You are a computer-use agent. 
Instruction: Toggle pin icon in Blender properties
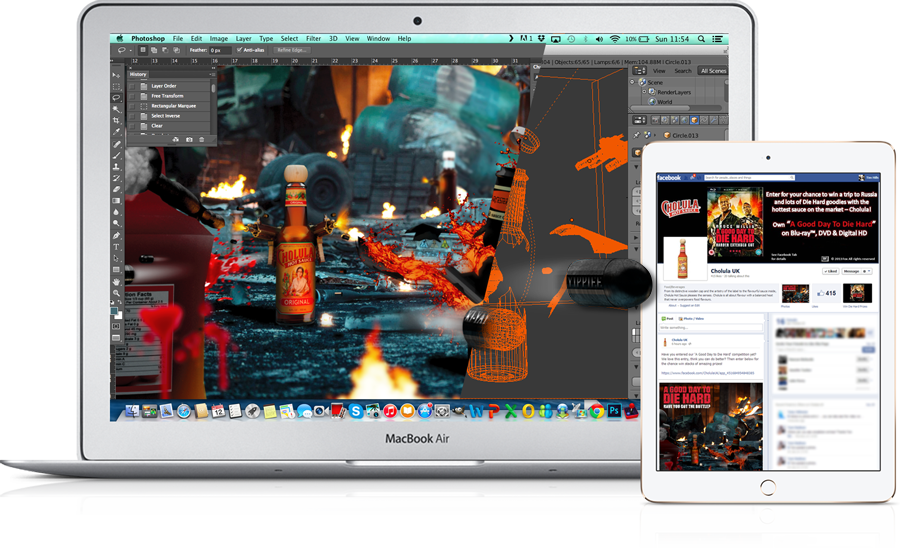(637, 135)
